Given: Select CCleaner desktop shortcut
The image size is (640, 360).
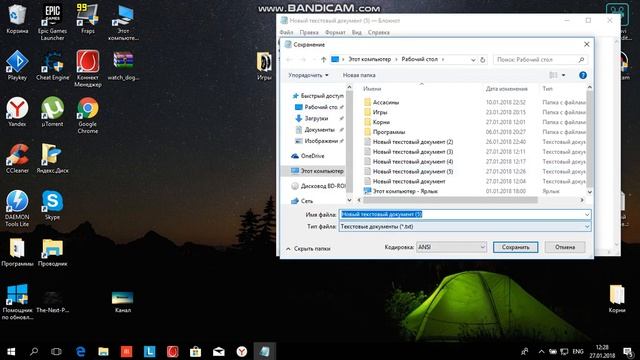Looking at the screenshot, I should [x=17, y=158].
